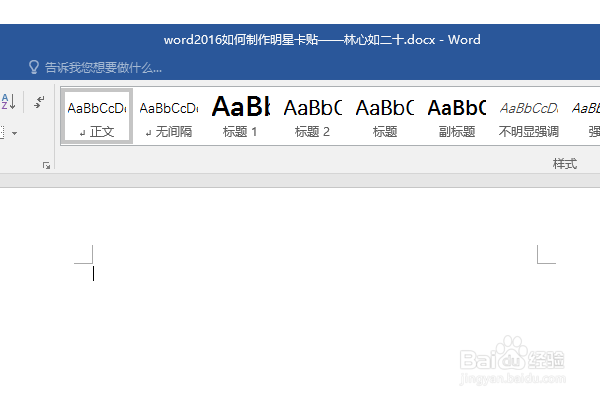Type in the 告诉我您想要做什么 search box
Screen dimensions: 600x400
click(x=103, y=67)
